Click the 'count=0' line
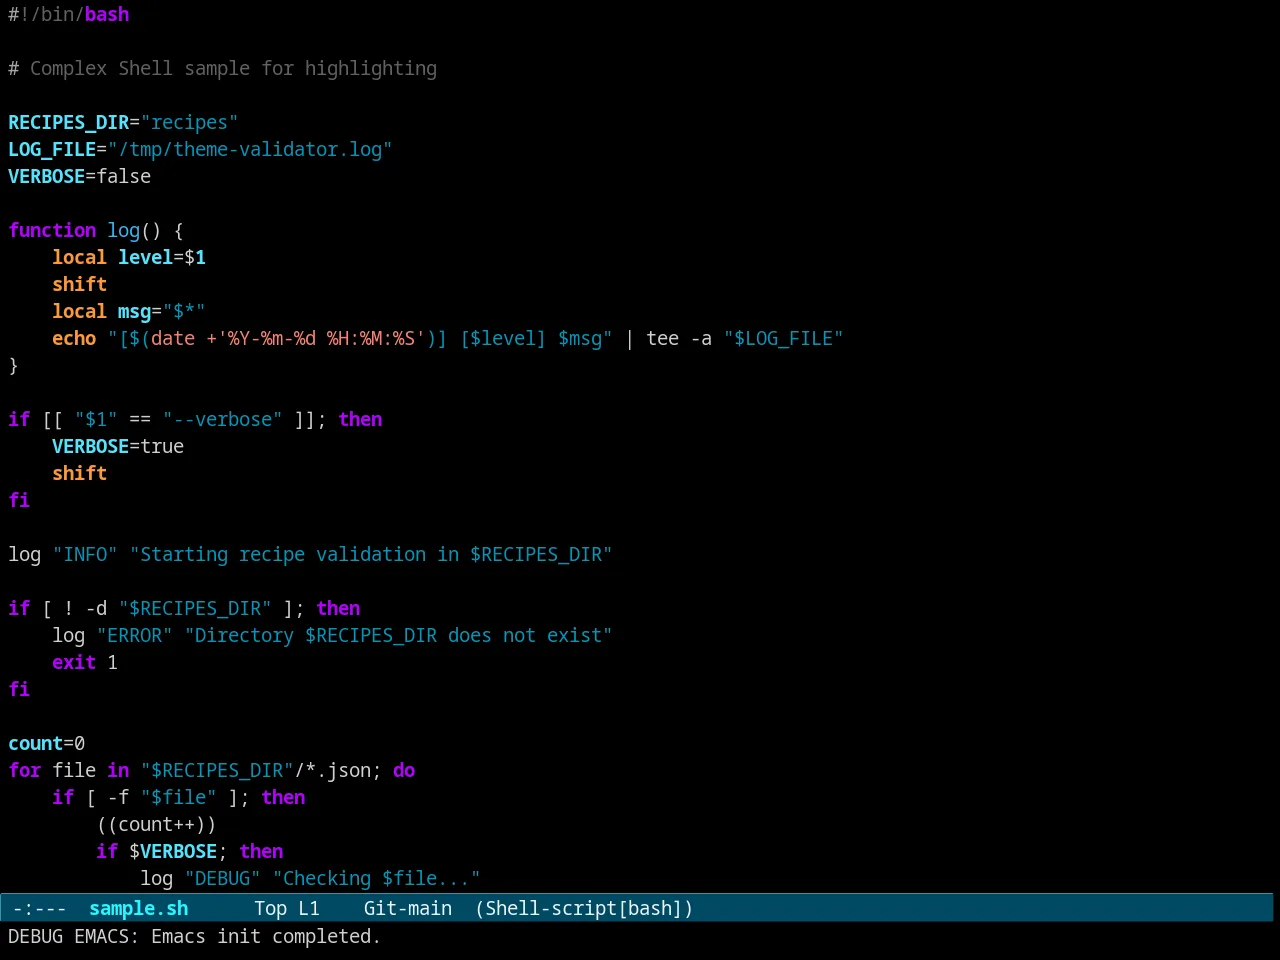 pos(47,743)
